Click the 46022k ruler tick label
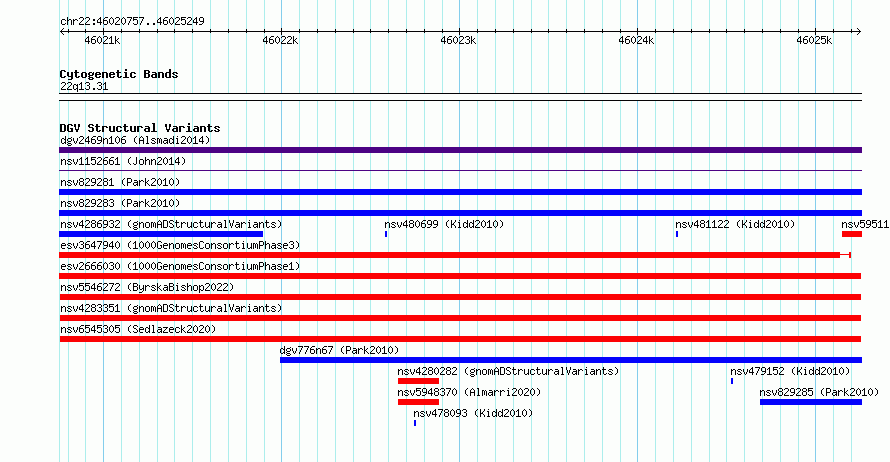 point(280,40)
